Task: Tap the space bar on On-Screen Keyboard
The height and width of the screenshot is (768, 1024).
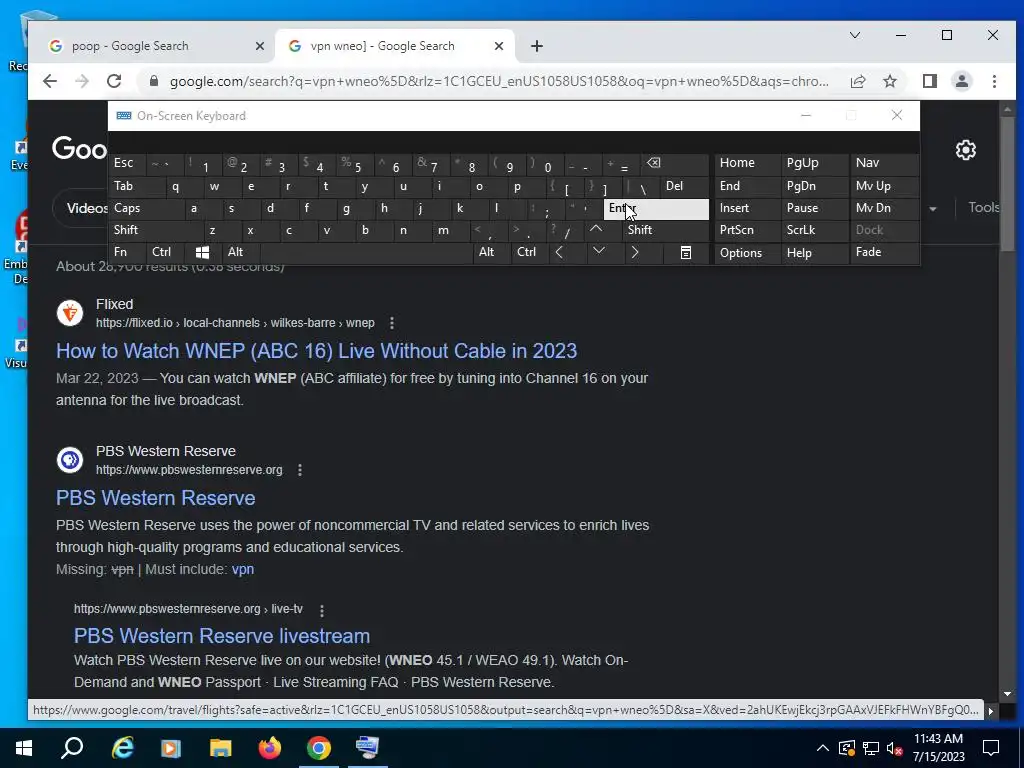Action: tap(366, 252)
